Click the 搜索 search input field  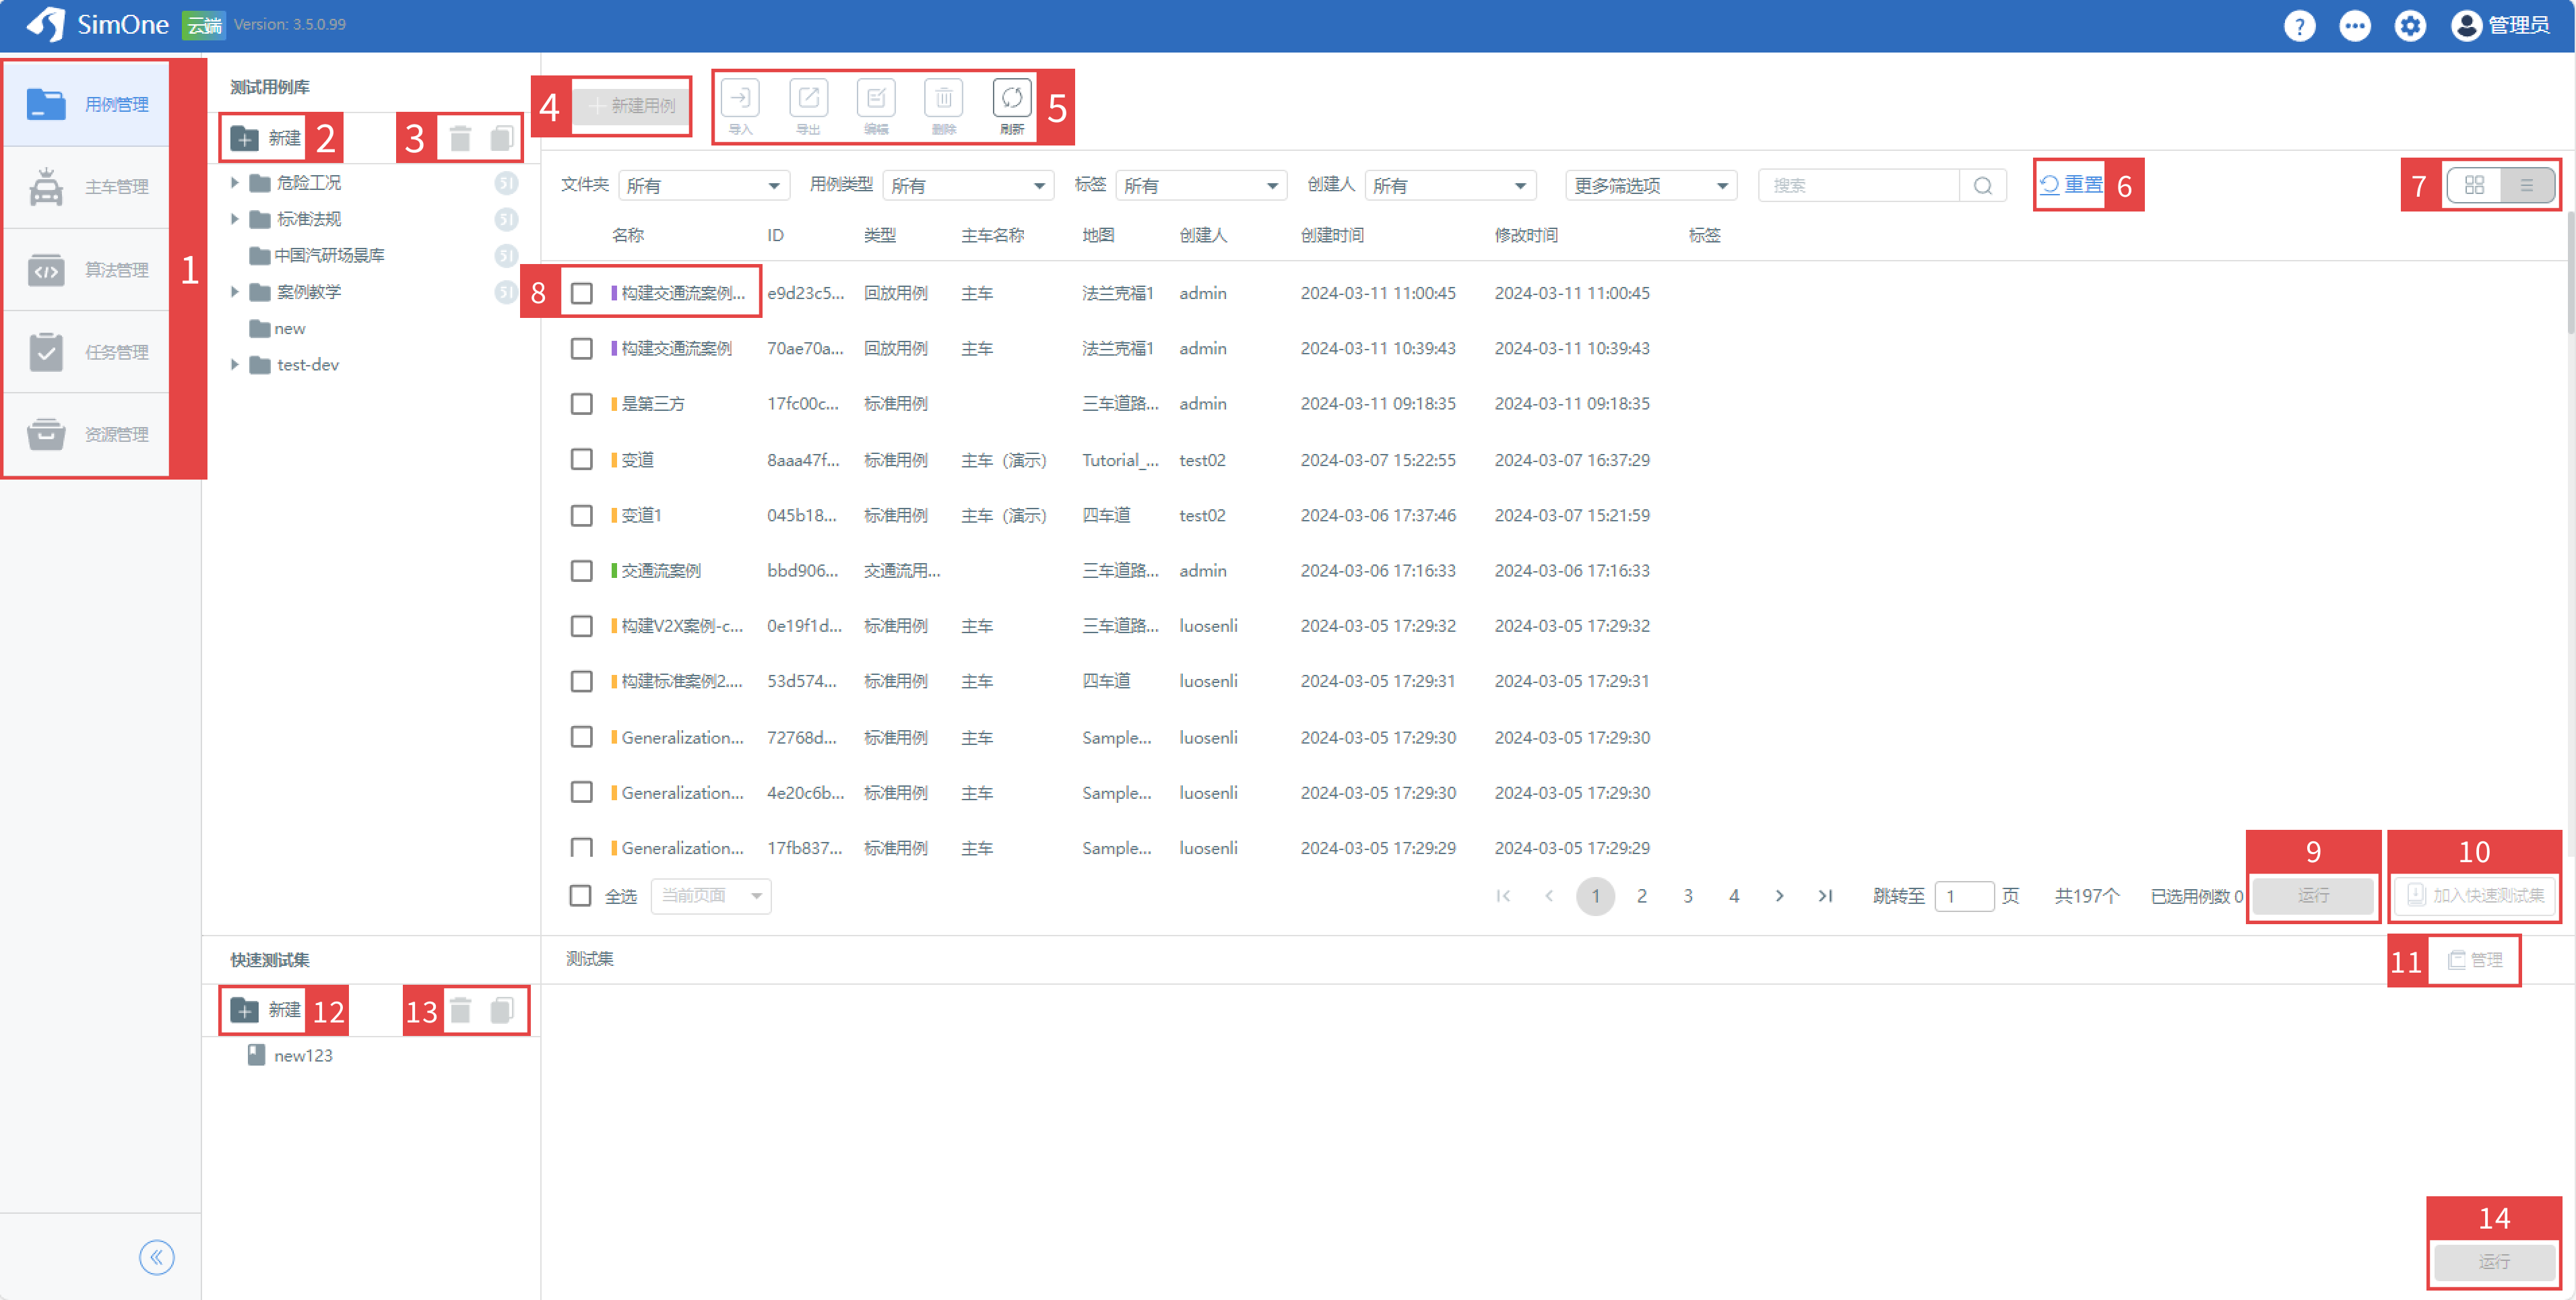click(1860, 186)
